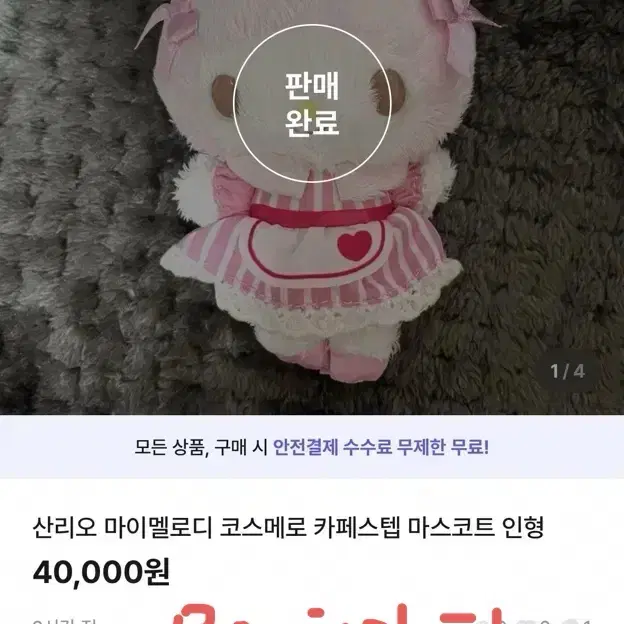The width and height of the screenshot is (624, 624).
Task: Click the doll's left brown eye
Action: (x=223, y=96)
